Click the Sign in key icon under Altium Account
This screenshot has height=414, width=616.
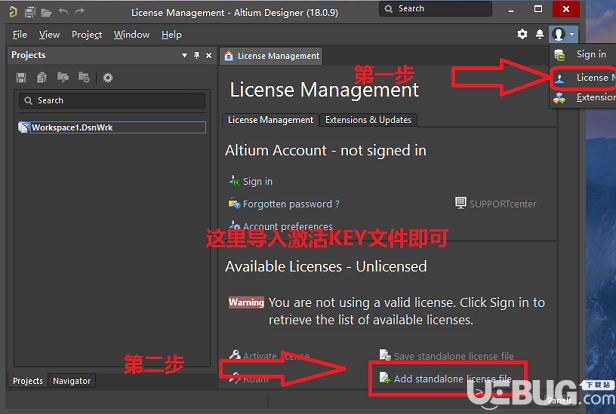pyautogui.click(x=234, y=181)
